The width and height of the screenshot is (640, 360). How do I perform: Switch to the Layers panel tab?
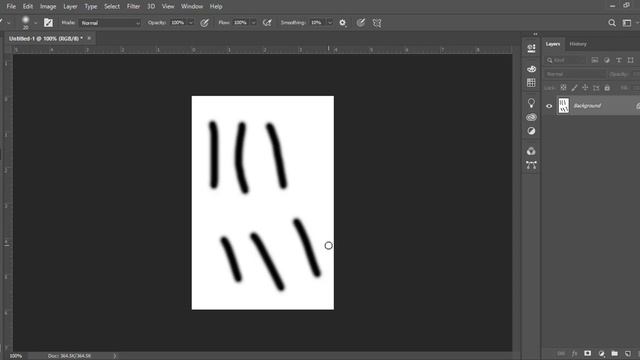pyautogui.click(x=553, y=44)
